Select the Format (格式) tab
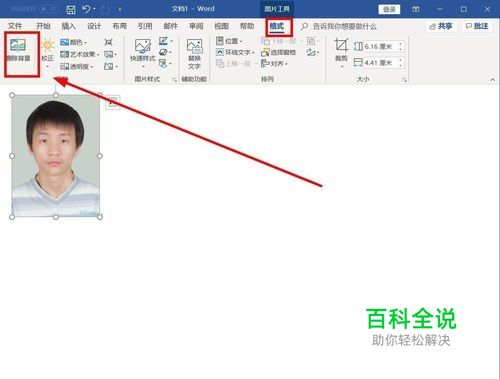Screen dimensions: 500x379 [x=277, y=26]
